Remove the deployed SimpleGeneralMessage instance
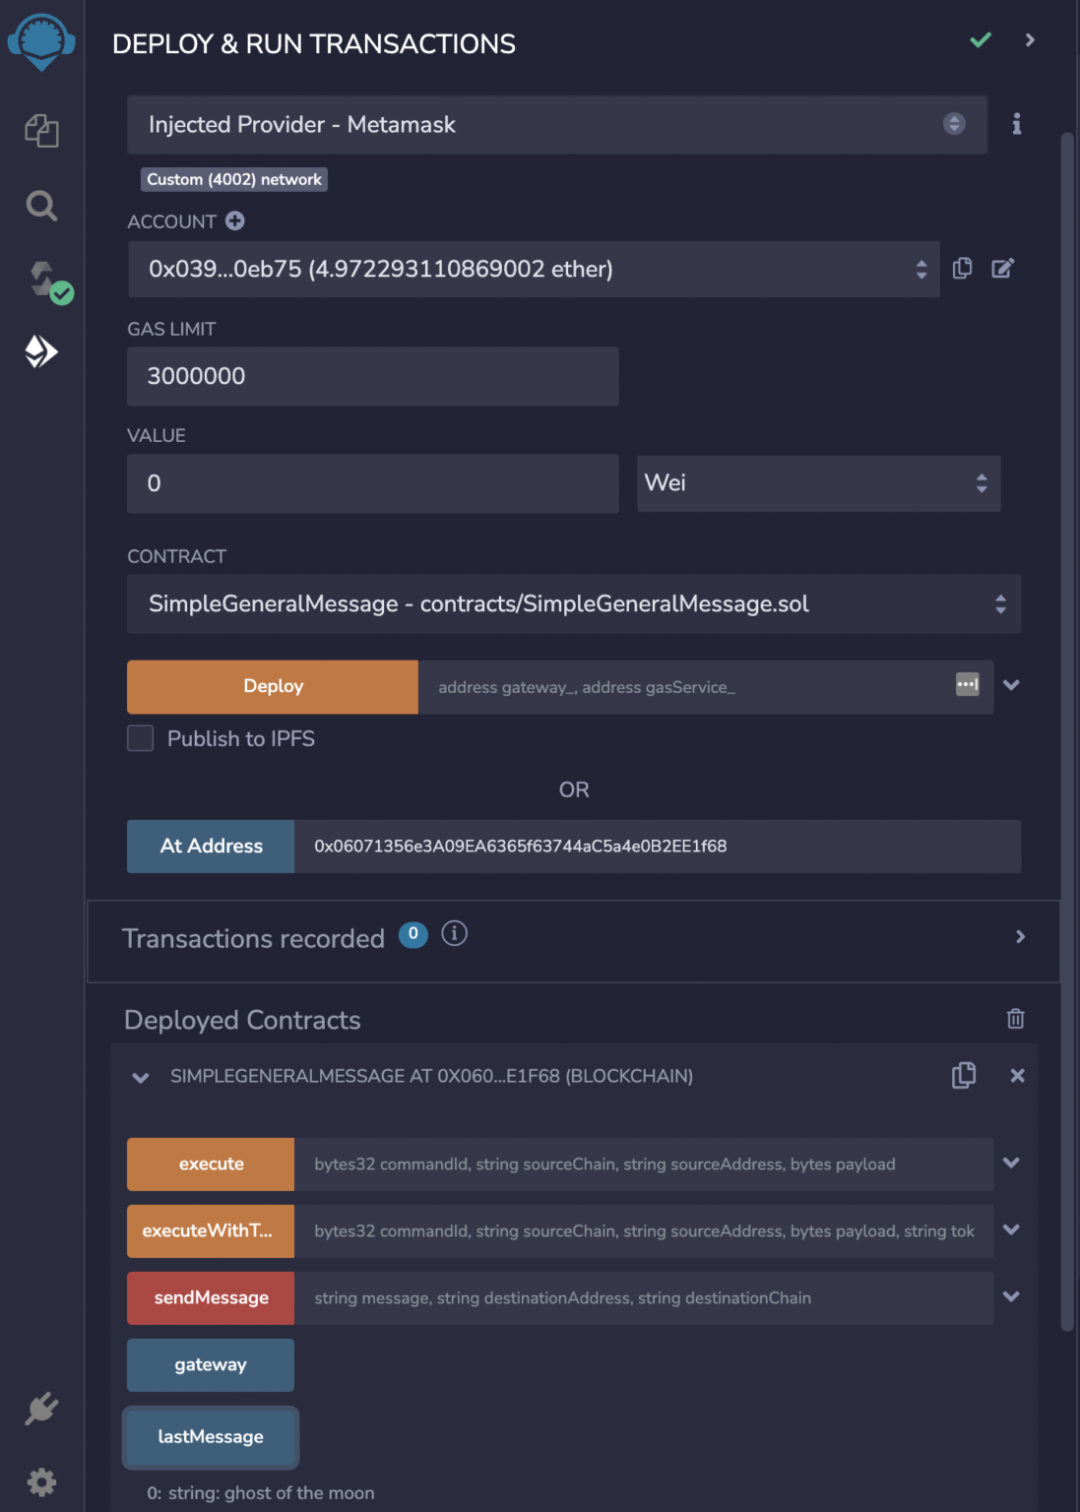The image size is (1080, 1512). coord(1017,1076)
